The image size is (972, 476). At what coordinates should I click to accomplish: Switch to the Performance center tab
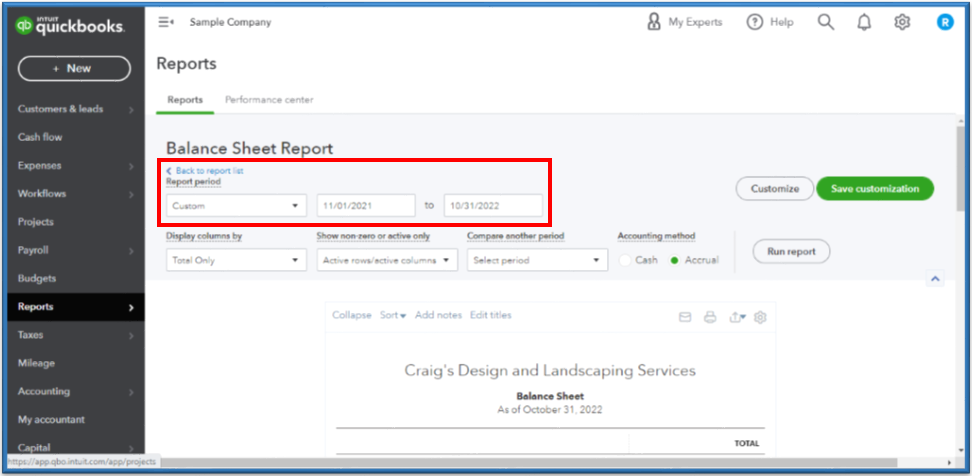269,100
